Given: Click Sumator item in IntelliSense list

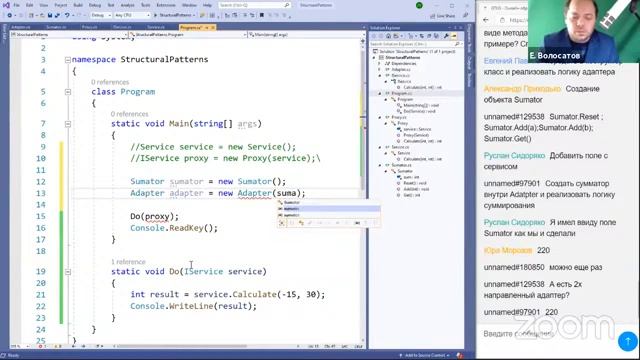Looking at the screenshot, I should tap(329, 202).
